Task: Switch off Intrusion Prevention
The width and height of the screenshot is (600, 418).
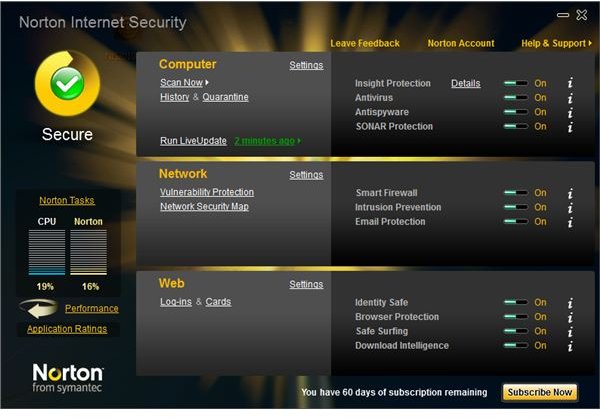Action: tap(516, 207)
